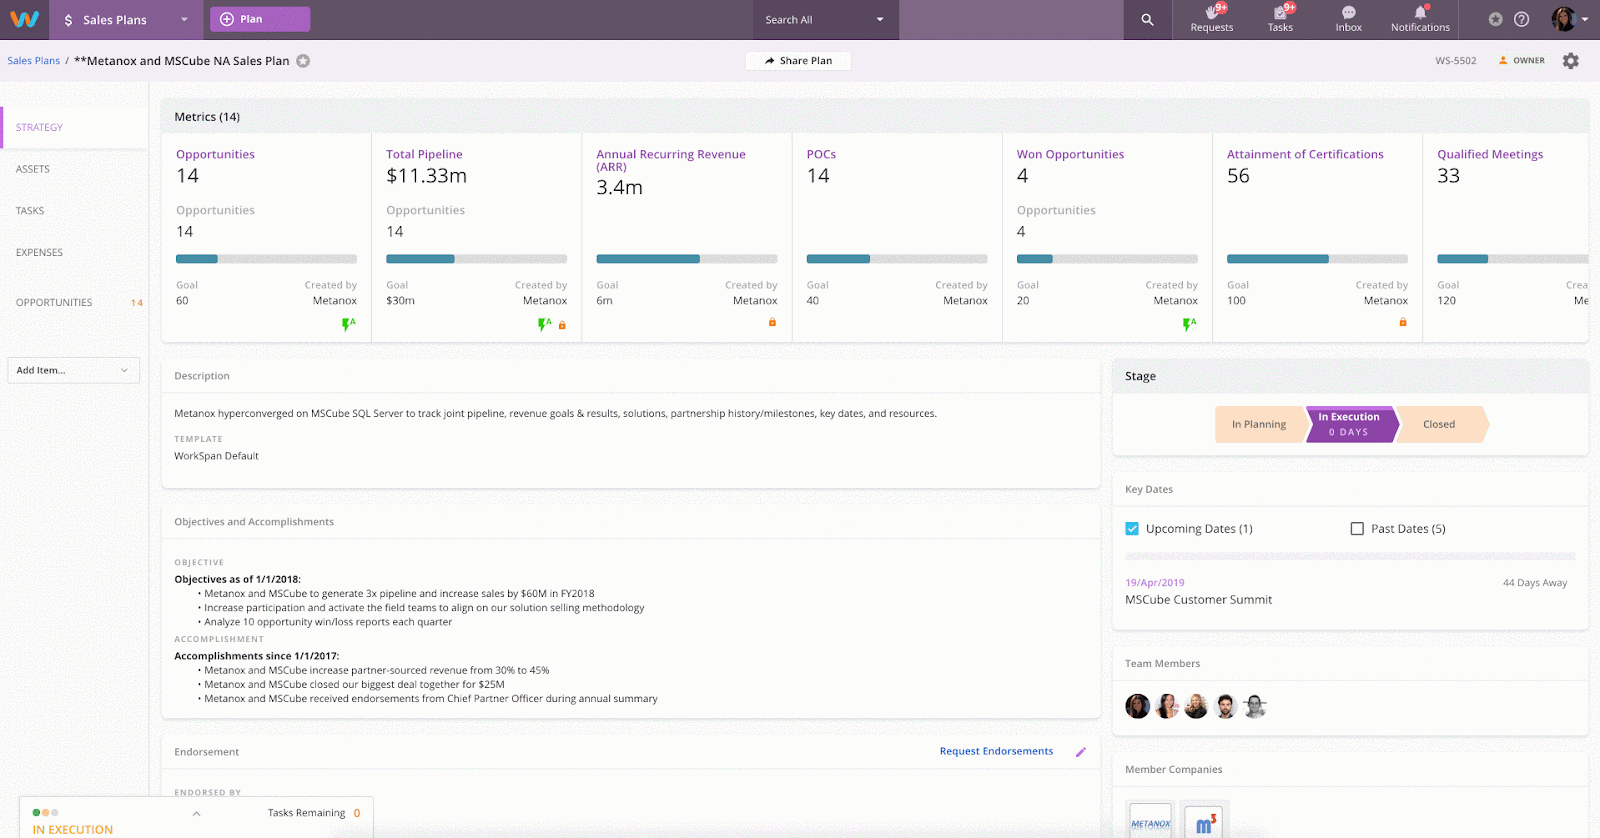Open the Expenses sidebar tab

tap(39, 253)
